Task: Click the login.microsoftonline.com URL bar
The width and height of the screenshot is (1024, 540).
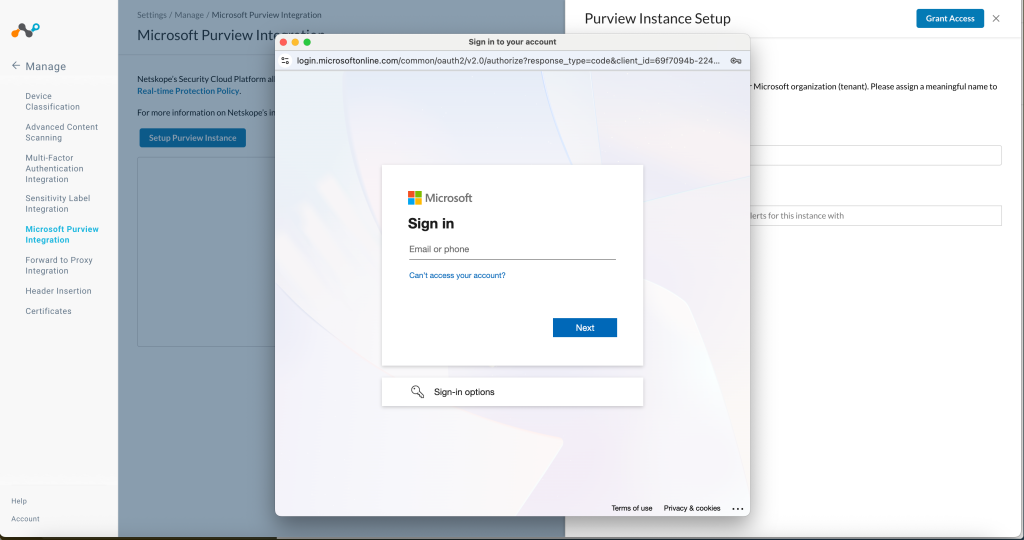Action: pyautogui.click(x=508, y=61)
